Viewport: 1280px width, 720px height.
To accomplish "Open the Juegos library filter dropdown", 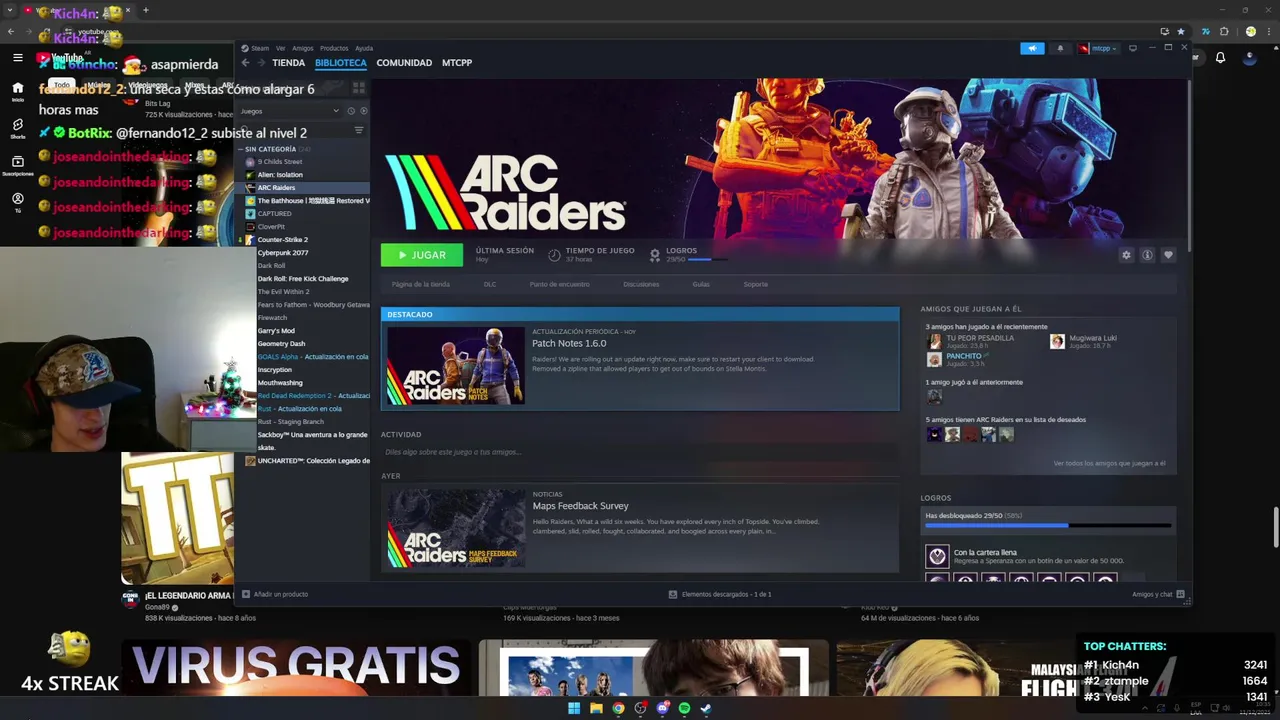I will pyautogui.click(x=290, y=111).
